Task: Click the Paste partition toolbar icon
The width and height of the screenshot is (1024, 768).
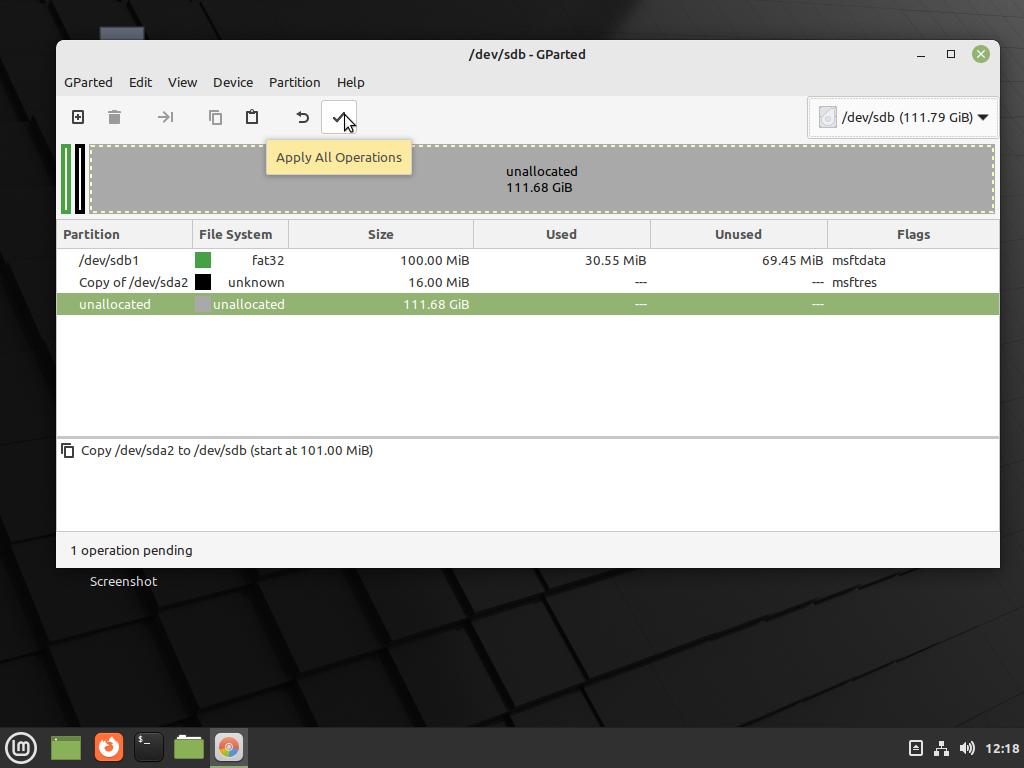Action: point(252,117)
